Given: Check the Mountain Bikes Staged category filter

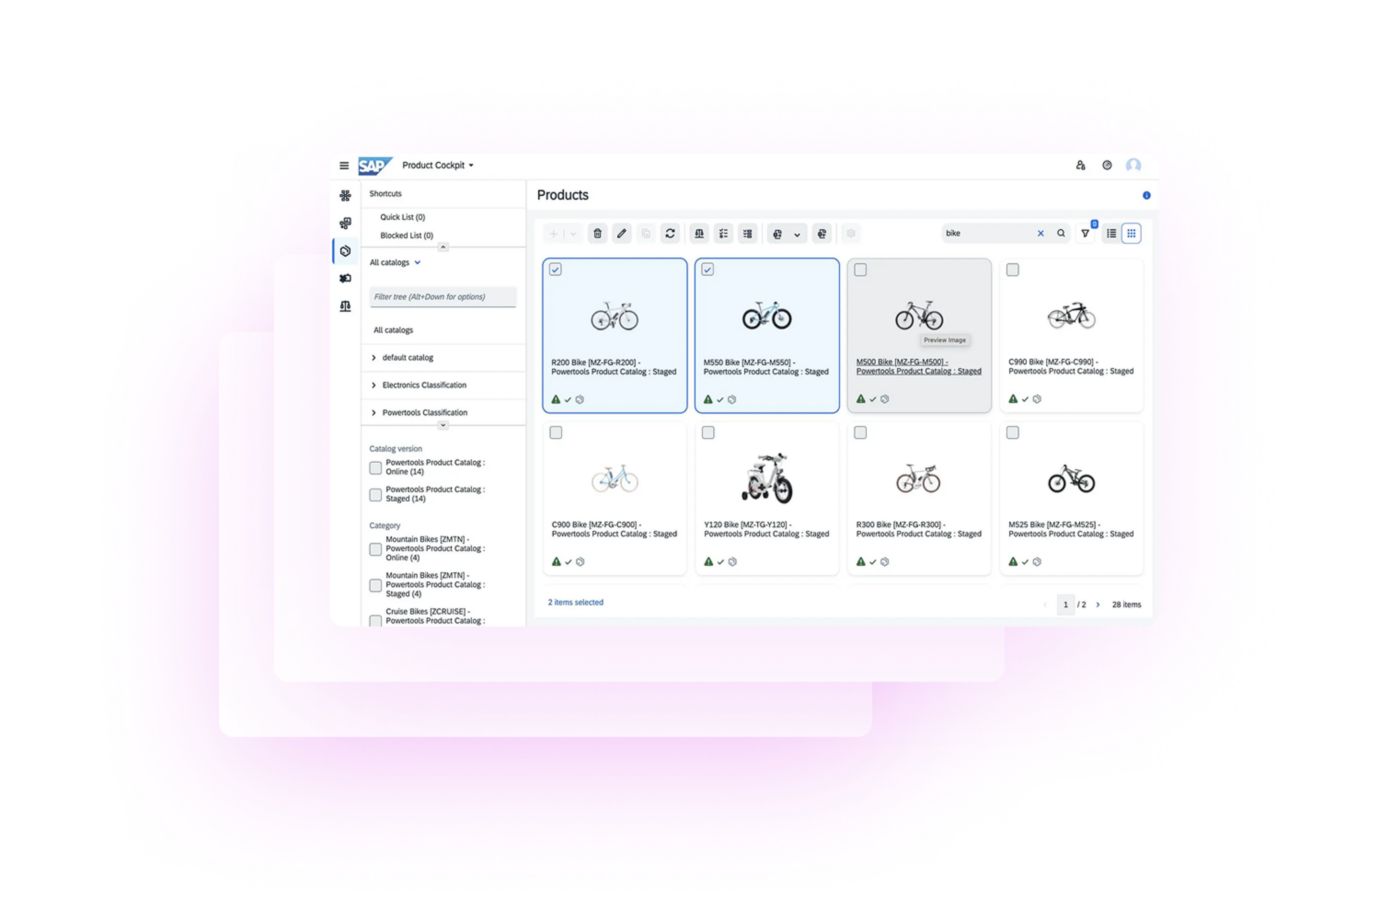Looking at the screenshot, I should [x=375, y=585].
